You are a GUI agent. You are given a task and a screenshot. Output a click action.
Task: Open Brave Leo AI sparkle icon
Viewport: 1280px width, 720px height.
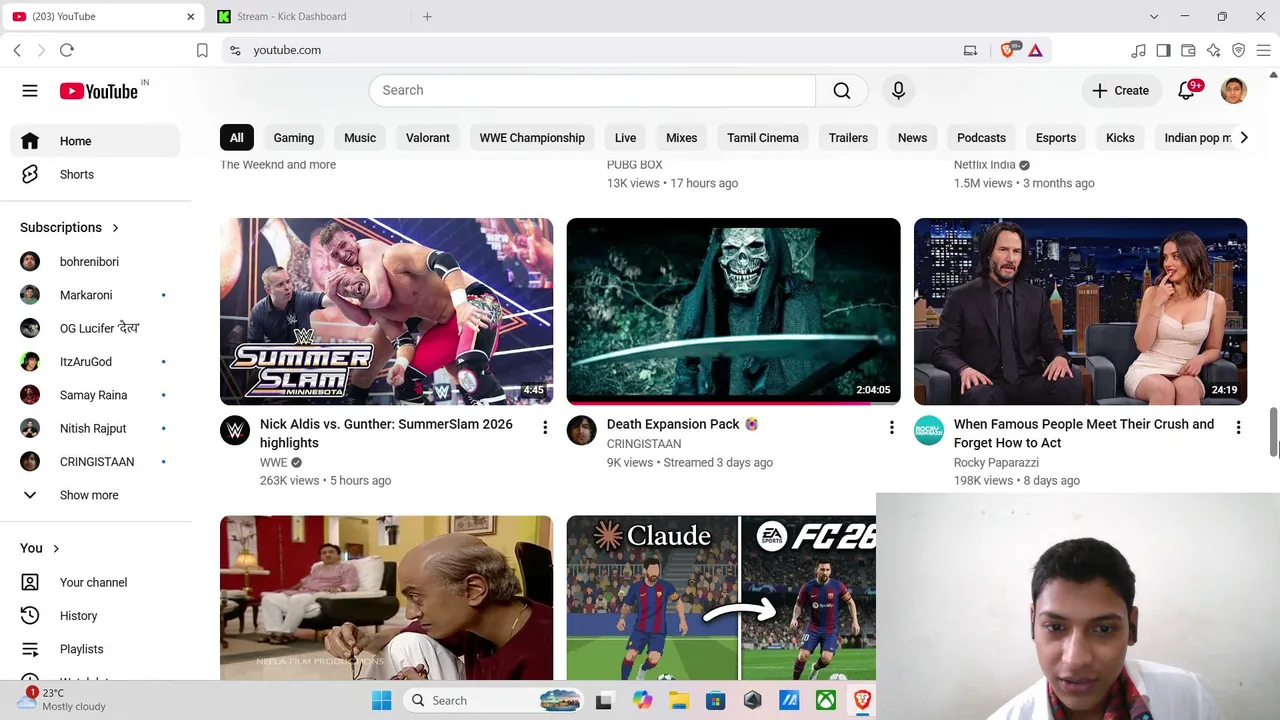1213,50
